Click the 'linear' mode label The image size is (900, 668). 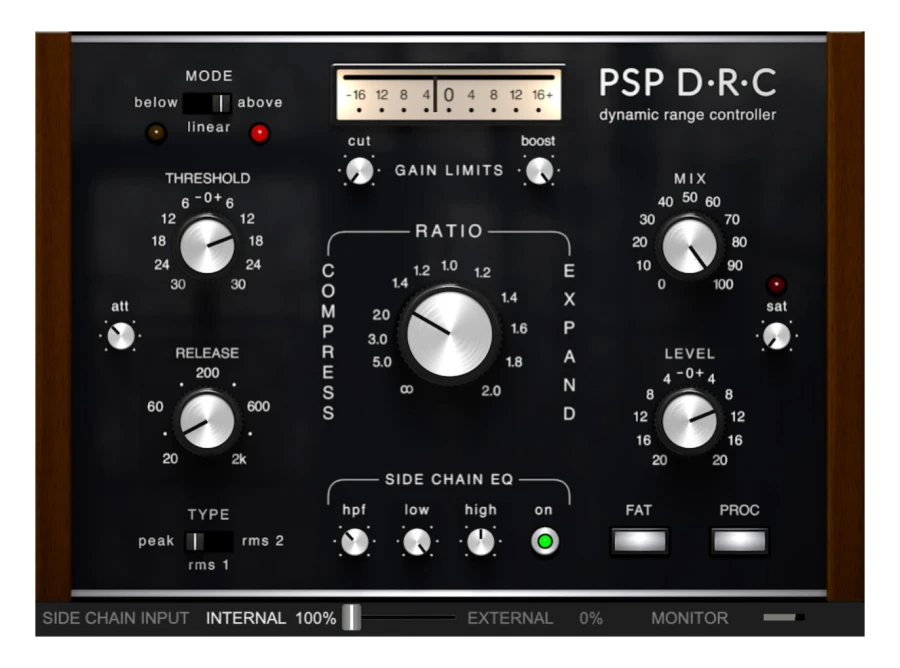point(209,127)
